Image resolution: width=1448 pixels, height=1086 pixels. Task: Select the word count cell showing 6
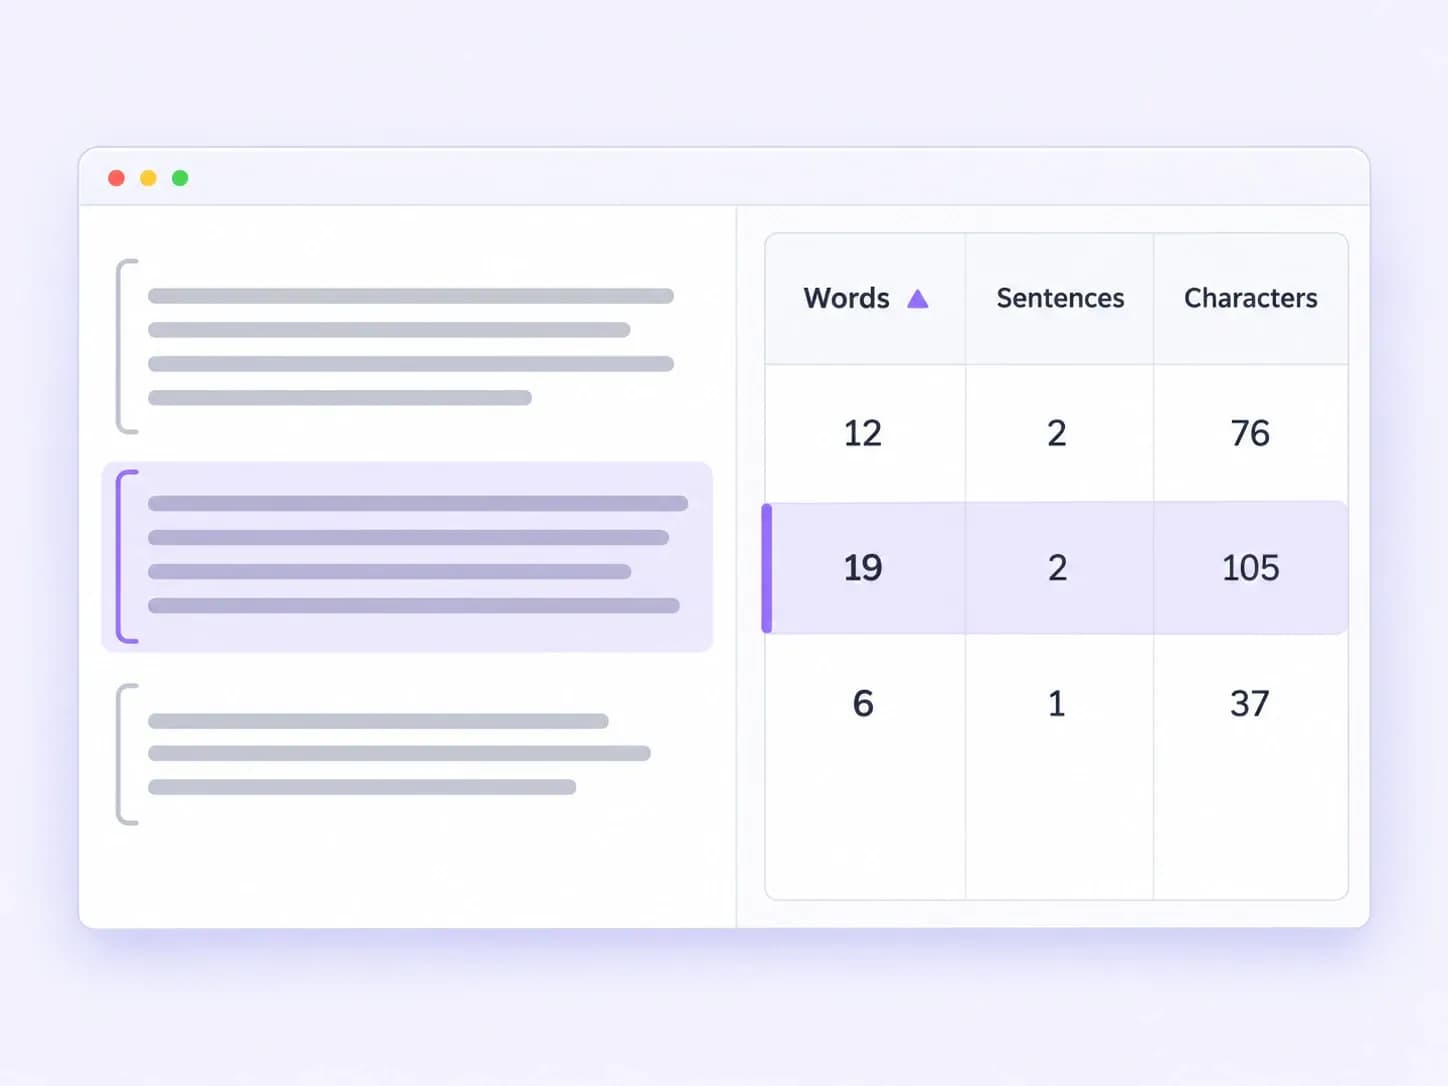pos(863,703)
